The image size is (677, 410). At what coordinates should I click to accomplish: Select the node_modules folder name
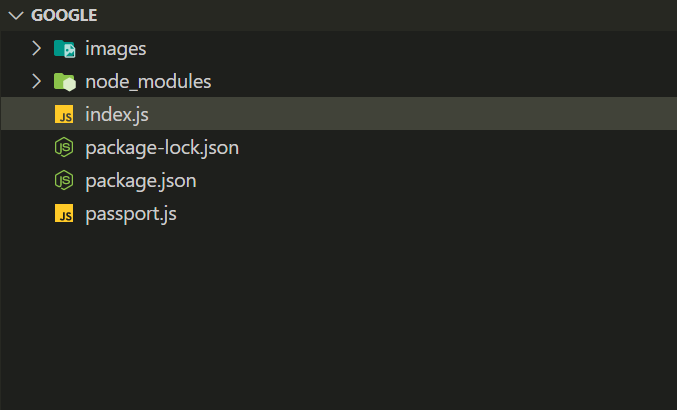148,81
